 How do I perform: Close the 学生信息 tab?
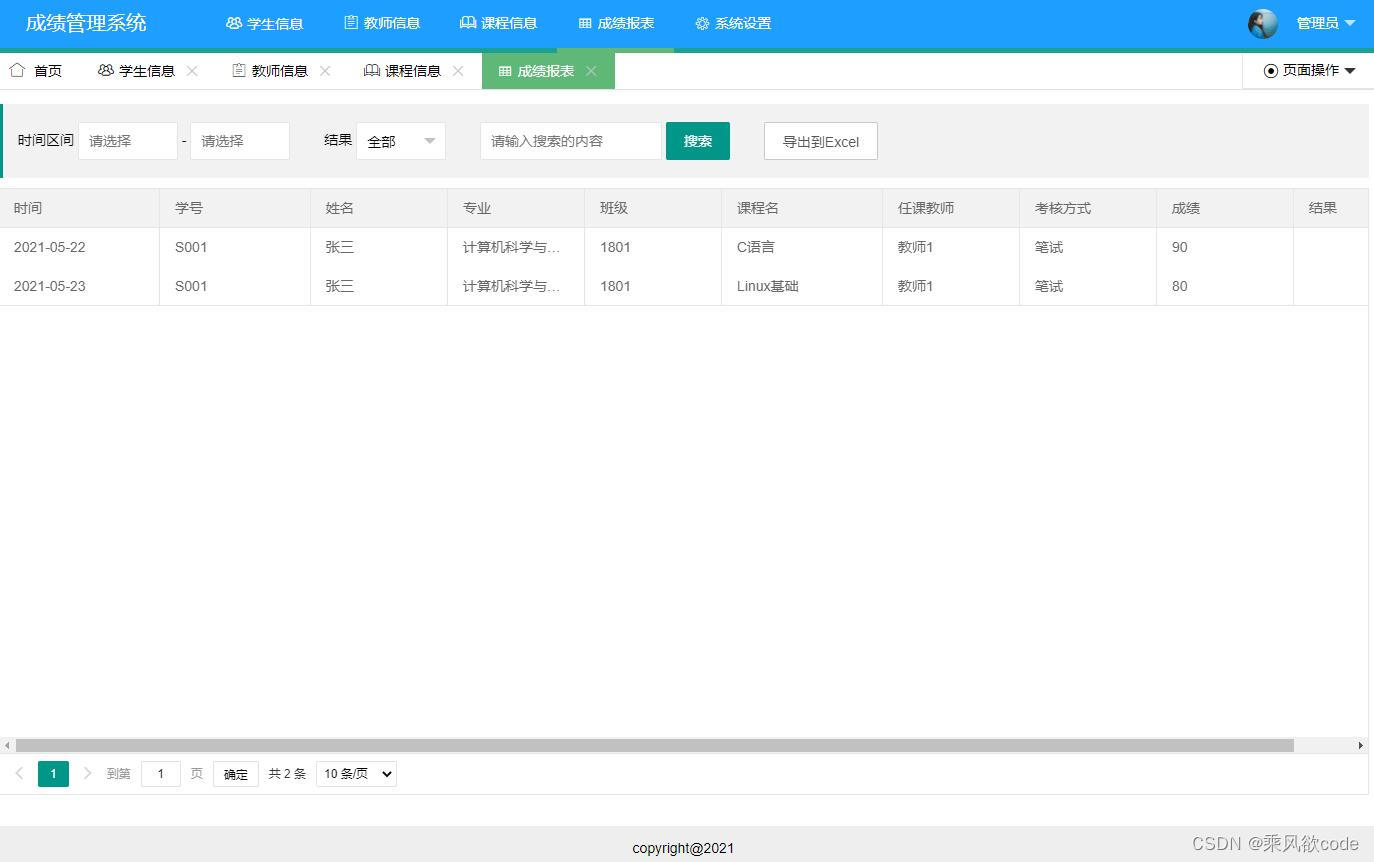click(x=190, y=70)
